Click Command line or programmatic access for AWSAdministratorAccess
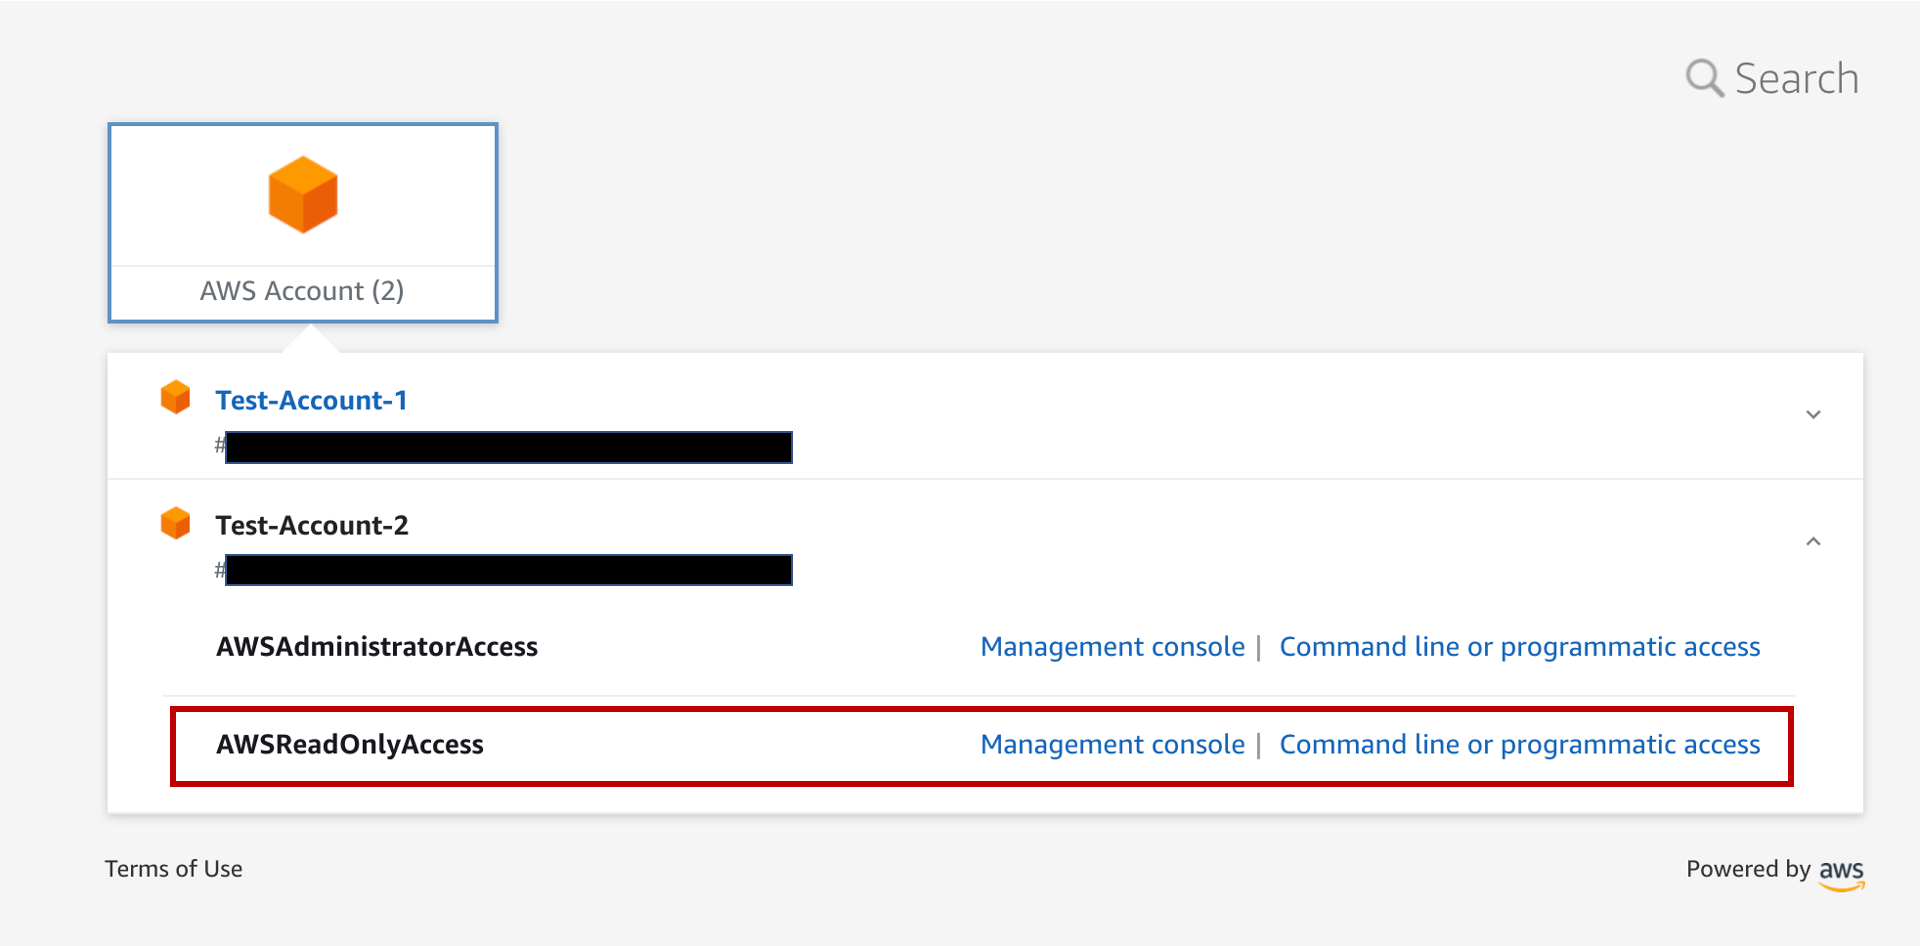This screenshot has height=946, width=1920. (1520, 647)
